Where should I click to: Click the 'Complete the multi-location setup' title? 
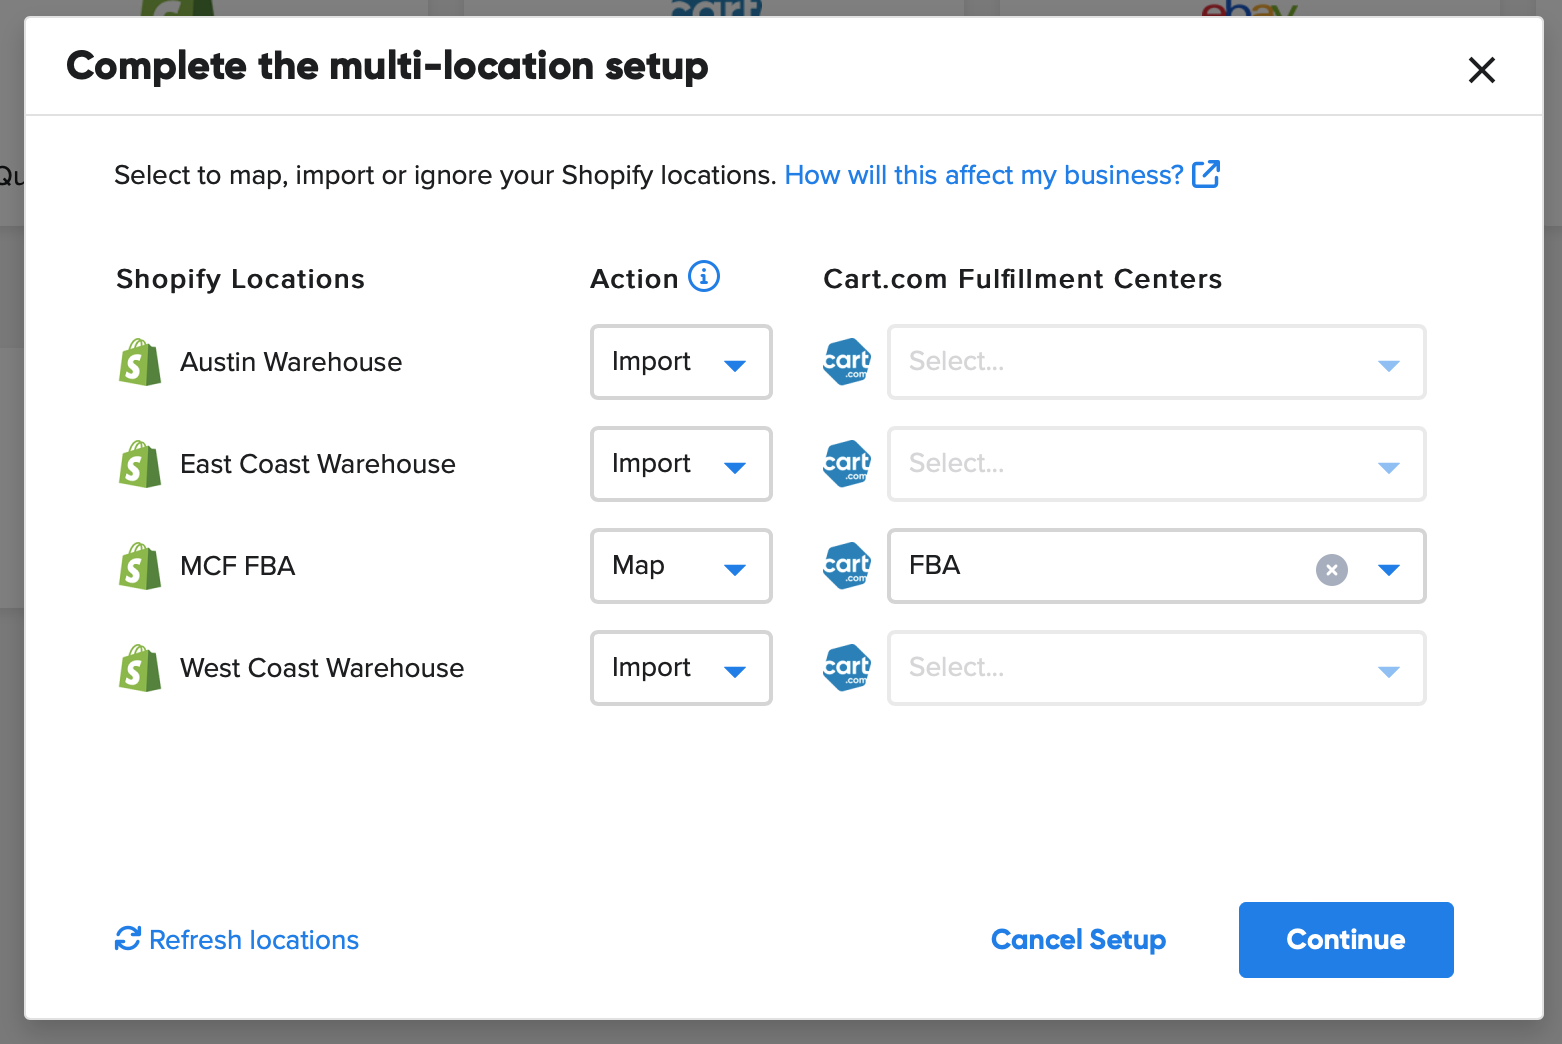pos(387,66)
